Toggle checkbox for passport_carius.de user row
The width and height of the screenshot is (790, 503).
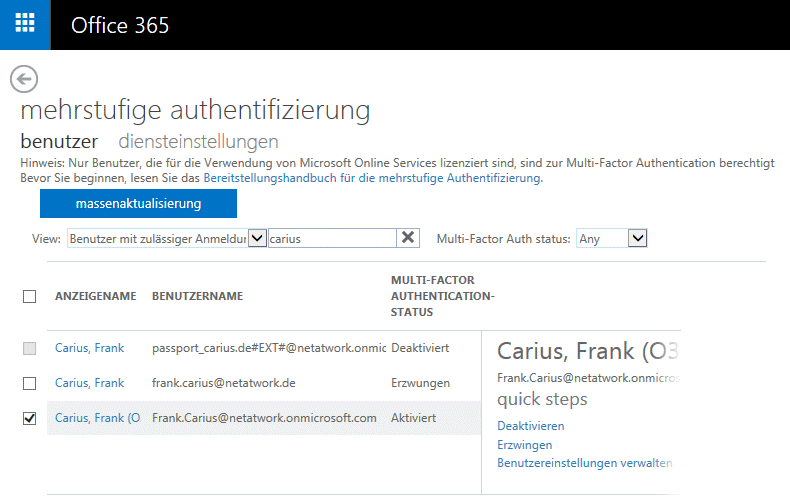30,348
